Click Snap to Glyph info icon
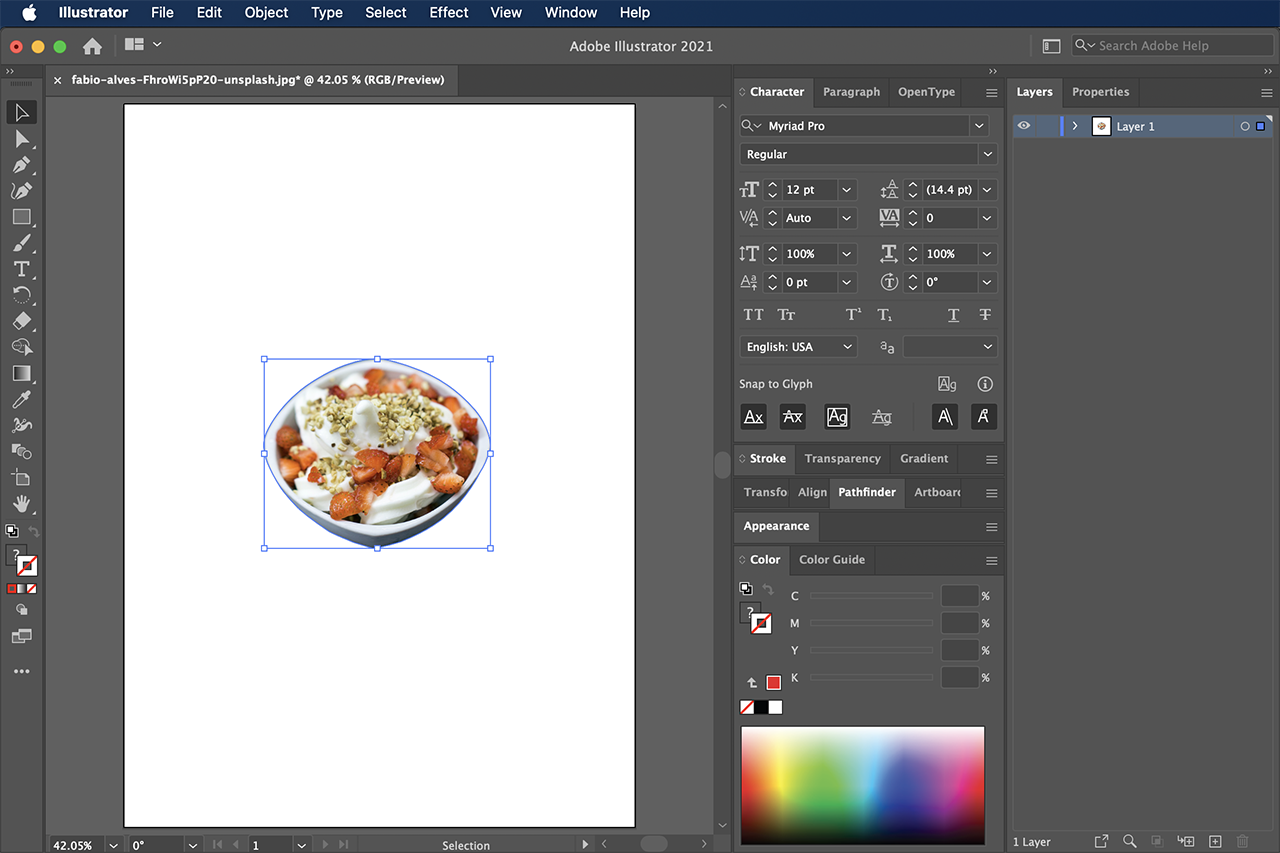This screenshot has height=853, width=1280. click(x=985, y=384)
